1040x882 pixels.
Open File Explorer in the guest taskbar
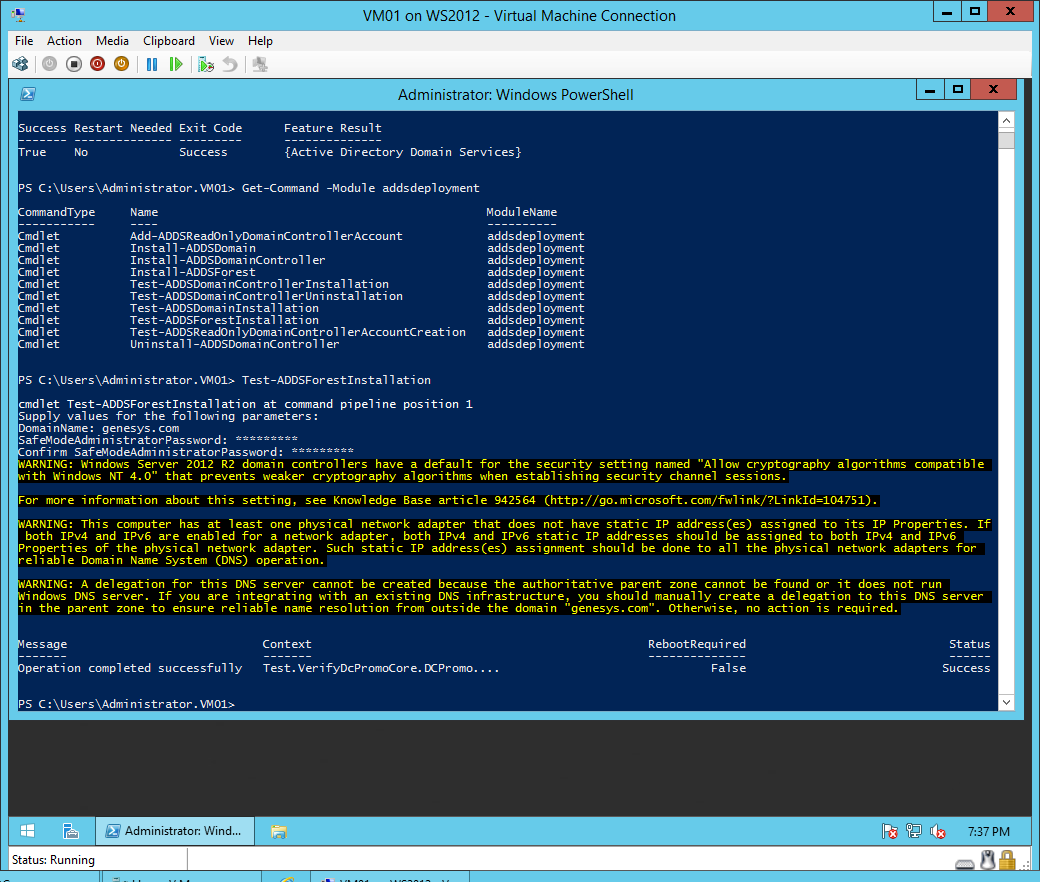[279, 831]
